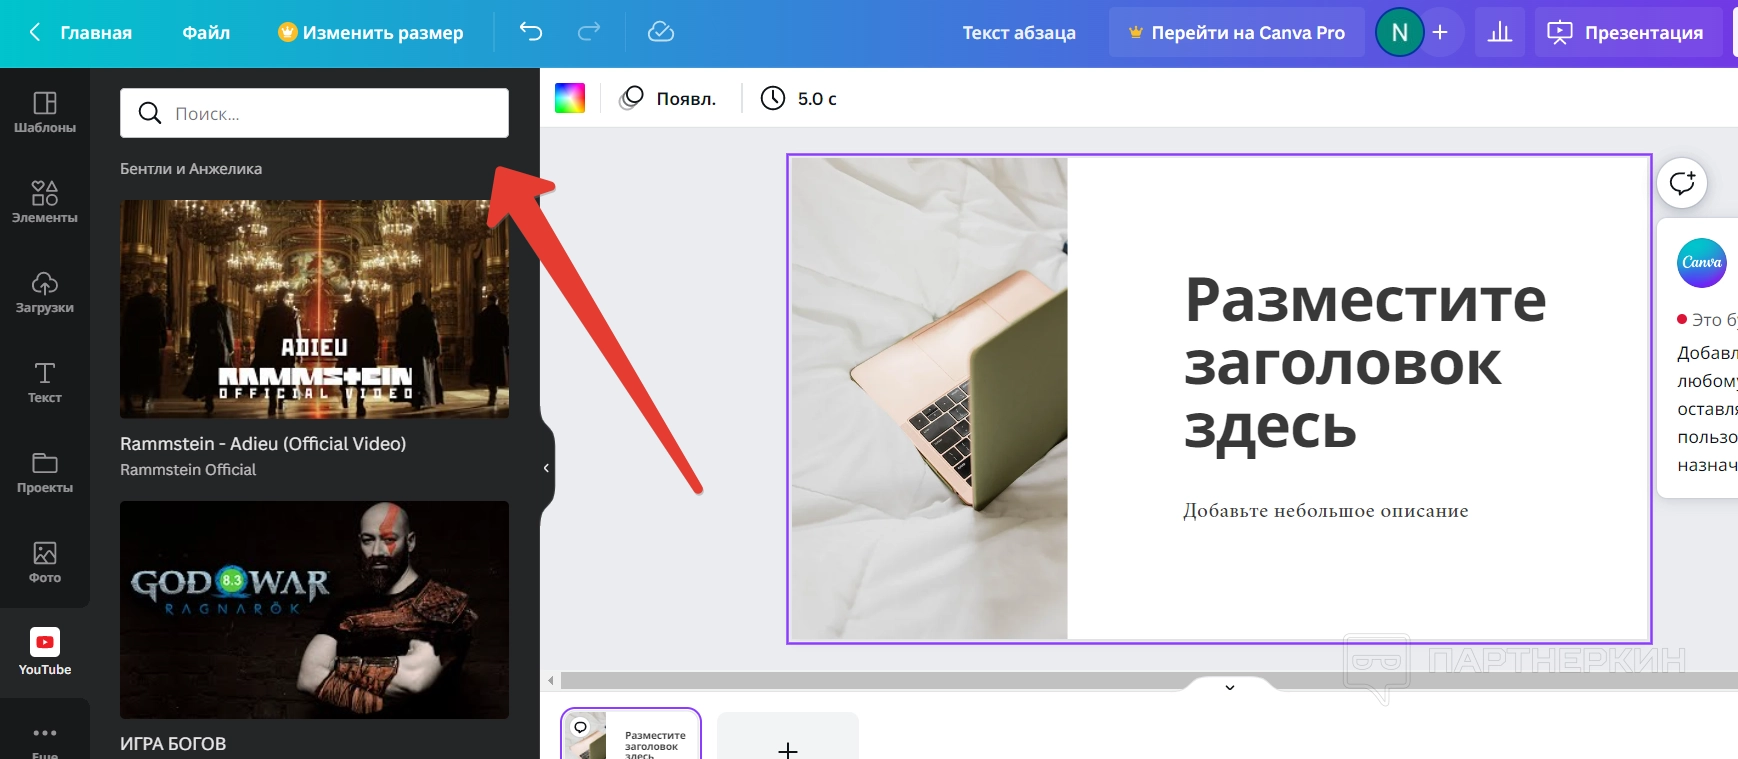1738x759 pixels.
Task: Click the search magnifier icon
Action: point(150,113)
